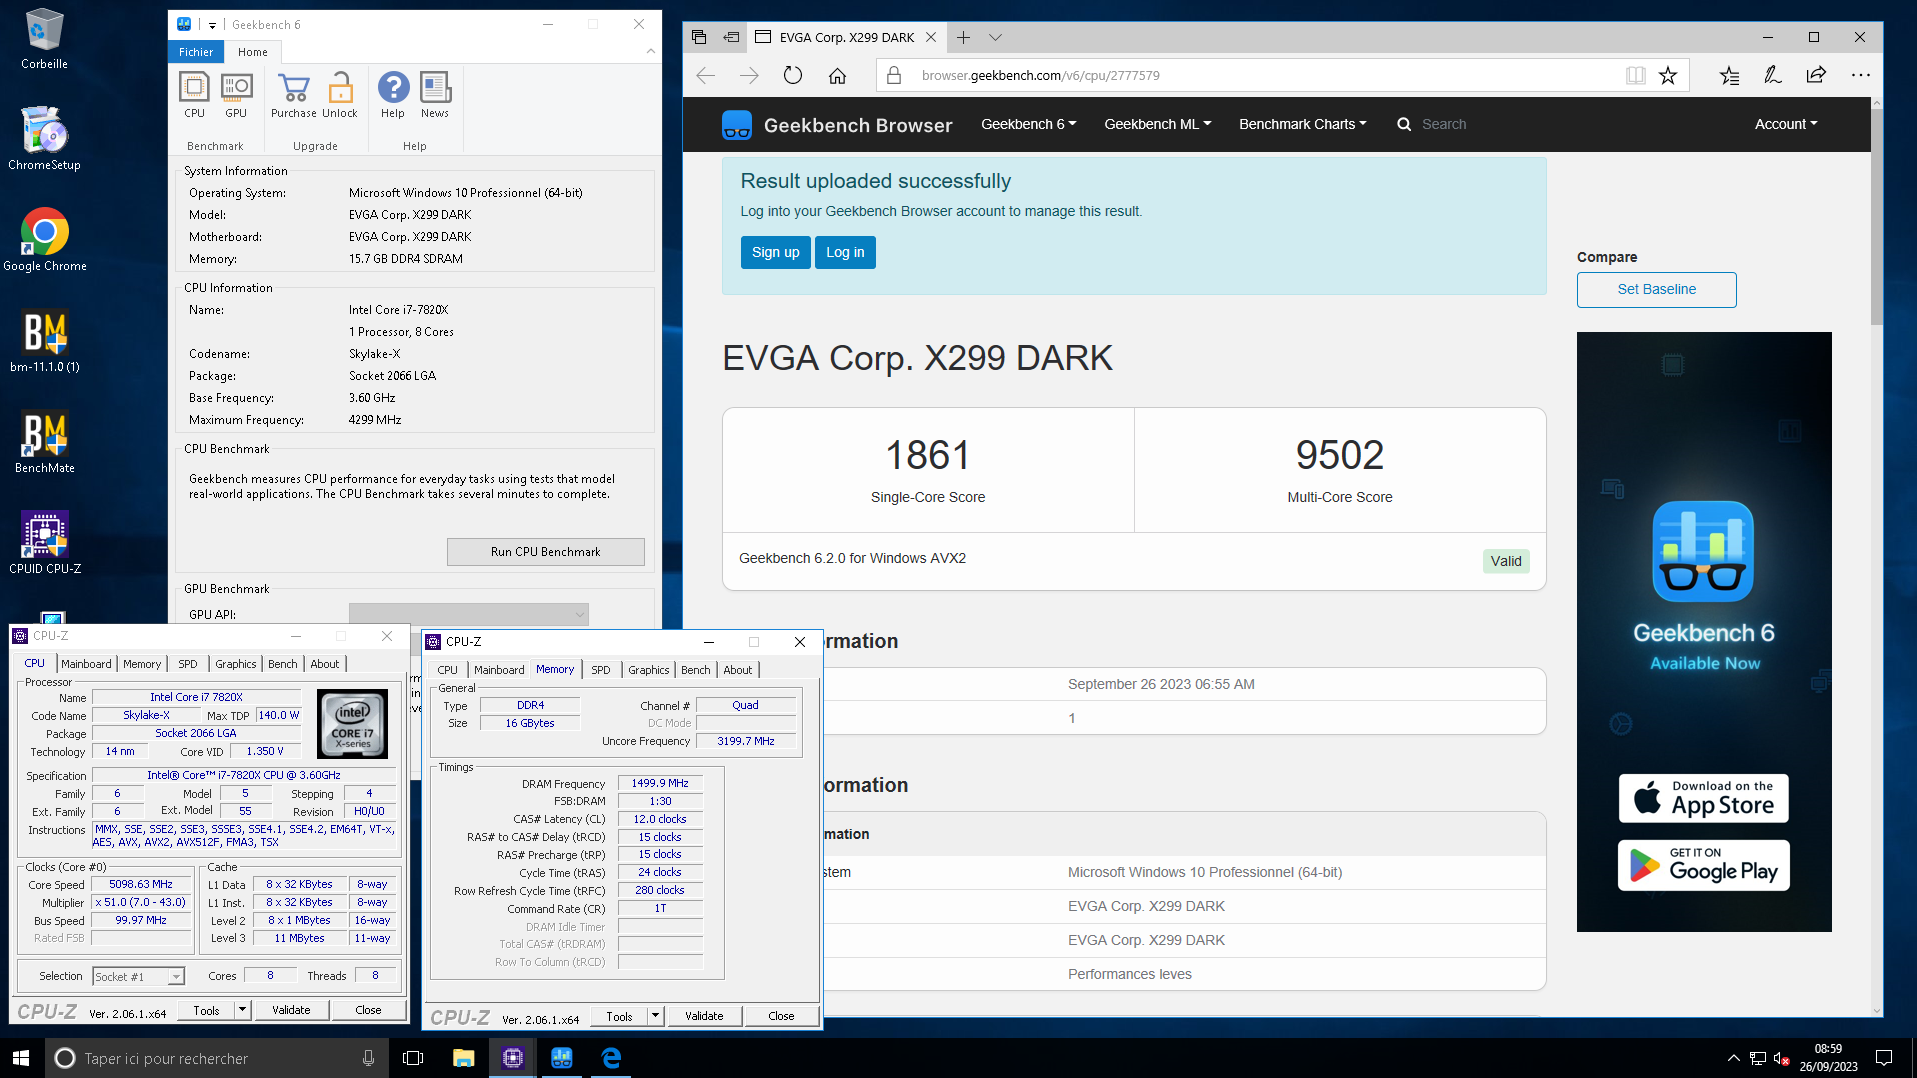1917x1078 pixels.
Task: Click the browser vertical scrollbar thumb
Action: click(1876, 215)
